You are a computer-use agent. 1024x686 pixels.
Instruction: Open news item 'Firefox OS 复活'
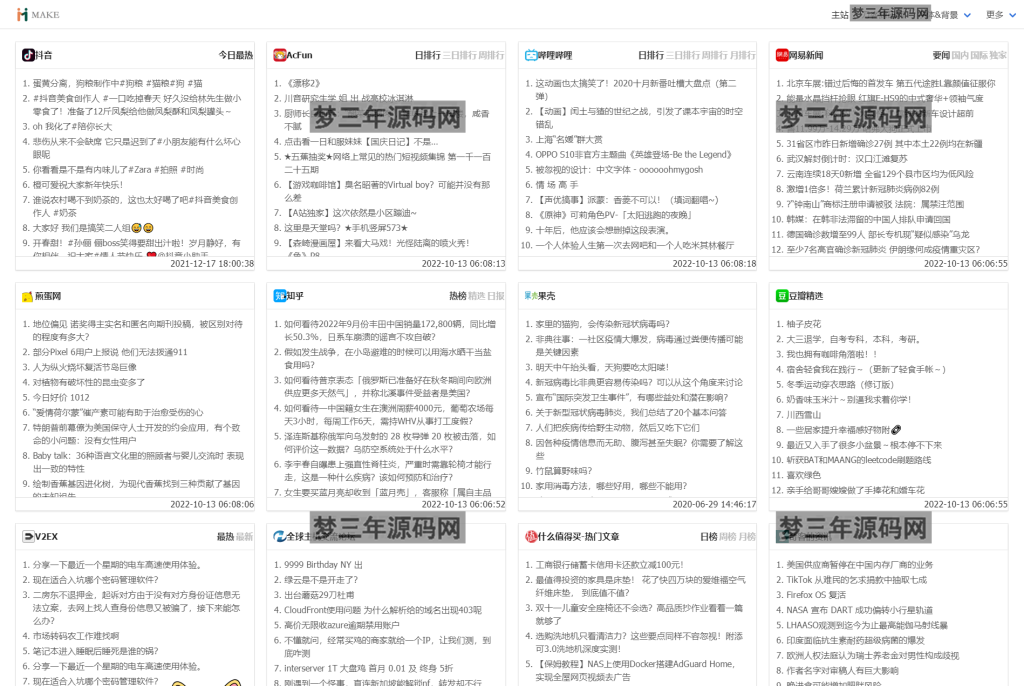point(816,595)
